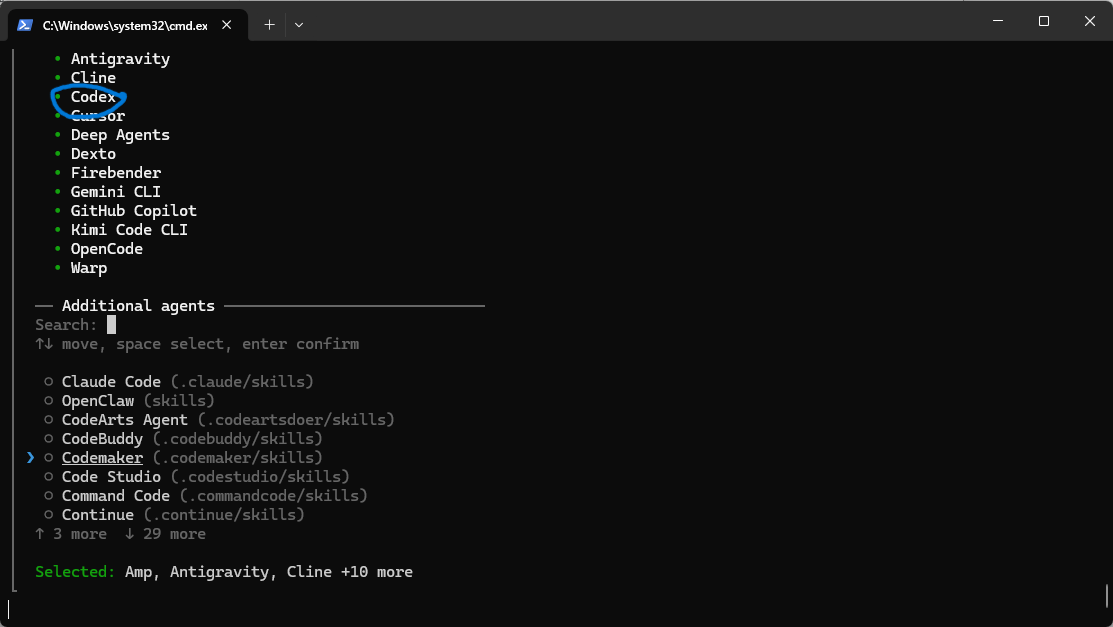Click the (.codeartsdoer/skills) path text
This screenshot has width=1113, height=627.
[296, 420]
